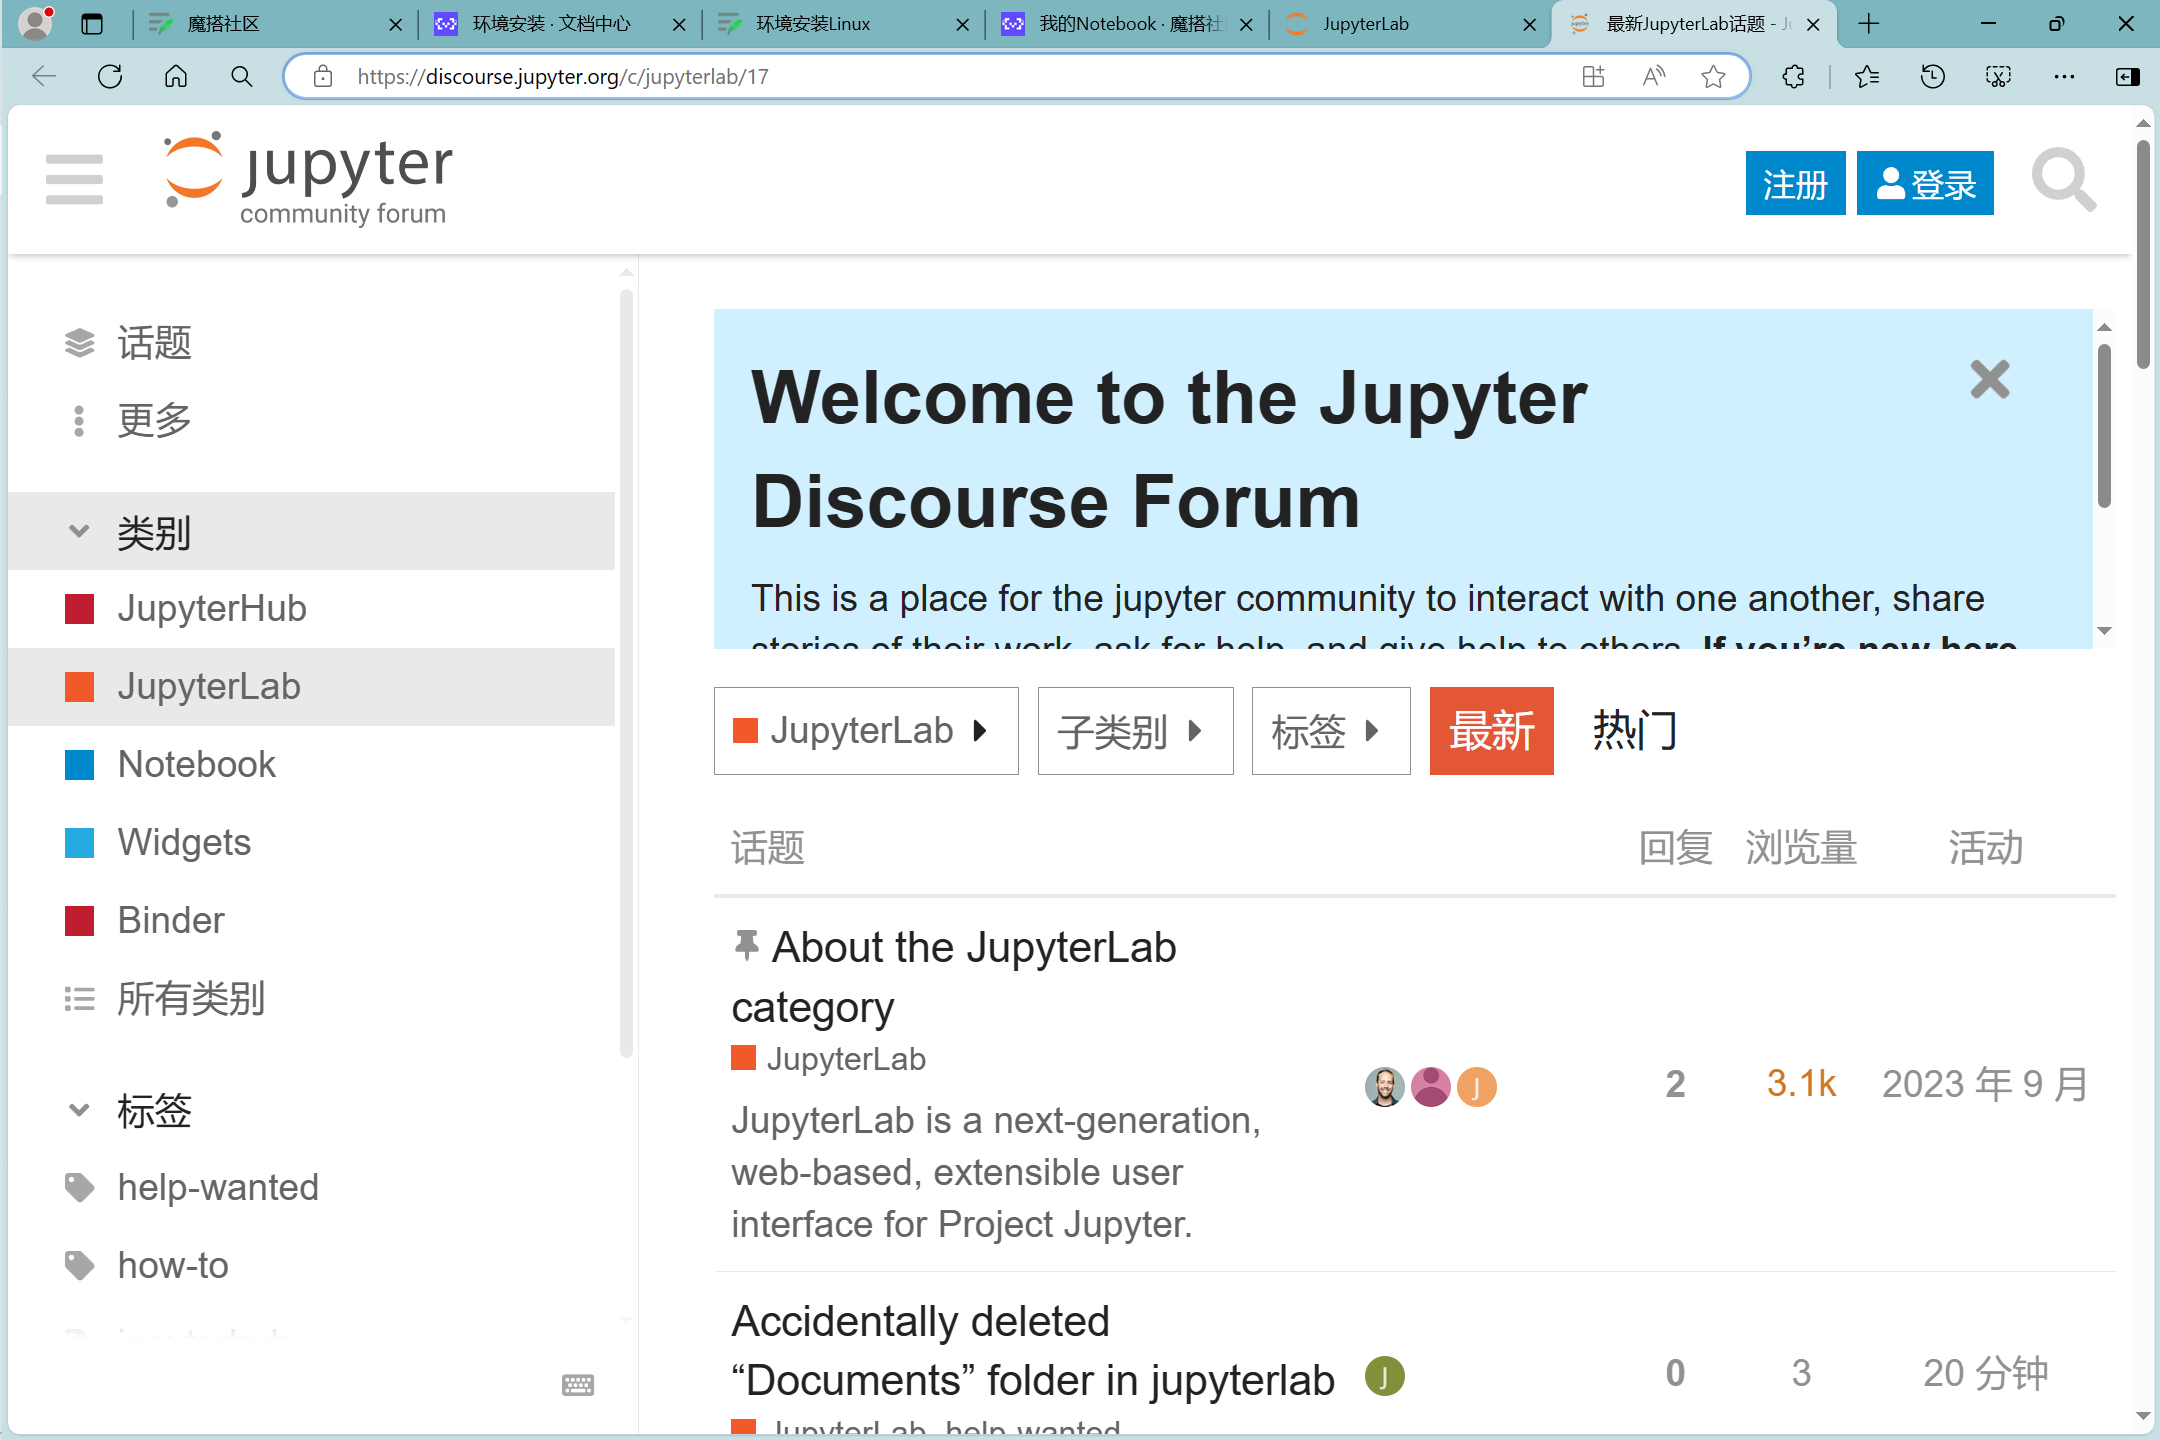2160x1440 pixels.
Task: Click the Notebook blue color swatch
Action: 79,765
